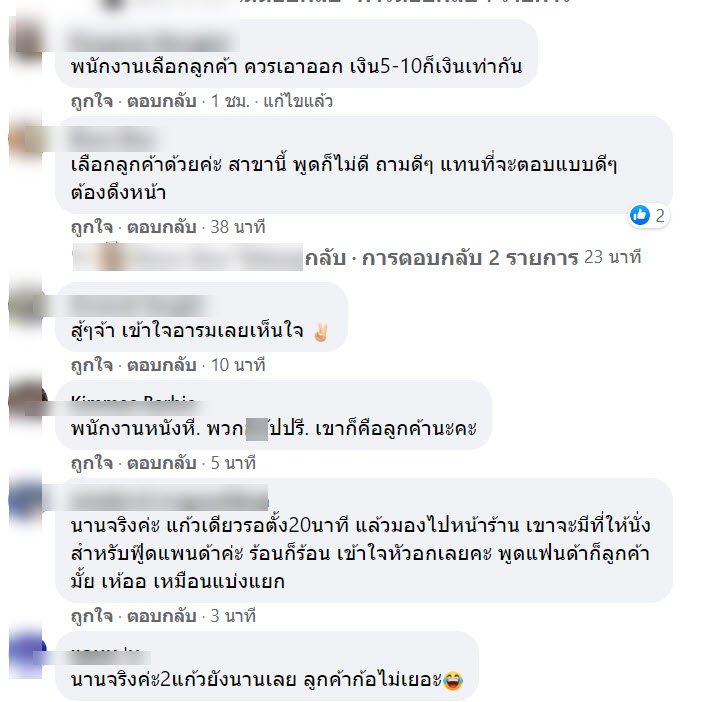Like the comment posted 10 นาที ago
The height and width of the screenshot is (702, 717).
tap(92, 365)
